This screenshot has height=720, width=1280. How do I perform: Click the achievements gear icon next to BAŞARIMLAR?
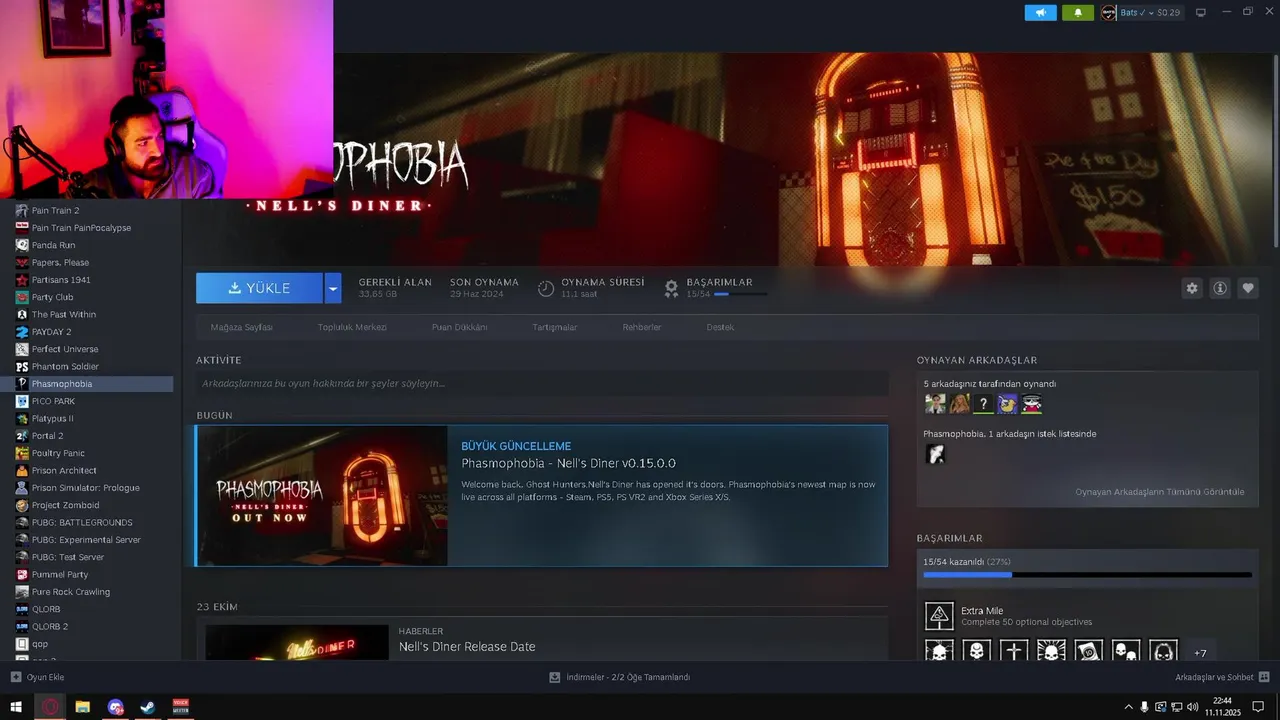[x=672, y=288]
